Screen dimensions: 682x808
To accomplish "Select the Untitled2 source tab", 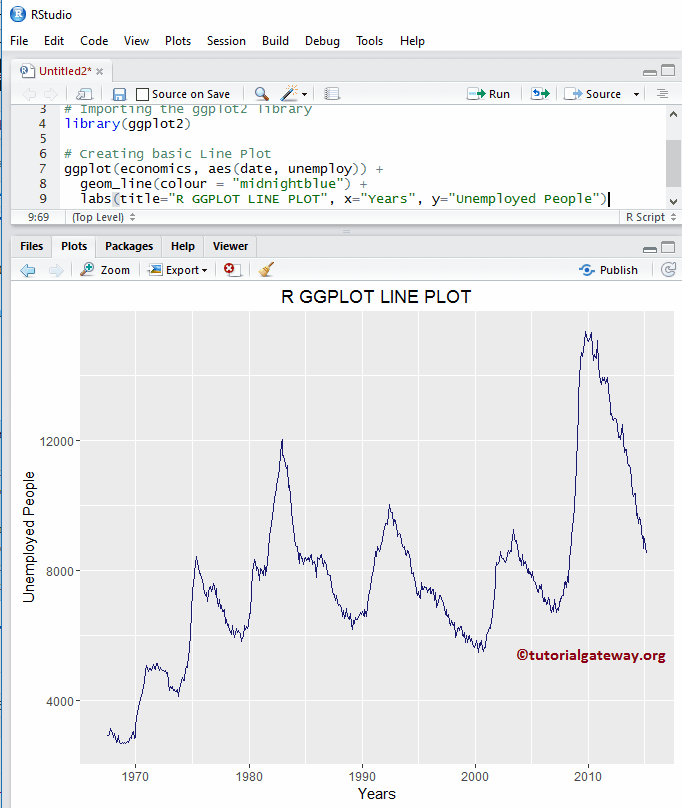I will click(64, 71).
